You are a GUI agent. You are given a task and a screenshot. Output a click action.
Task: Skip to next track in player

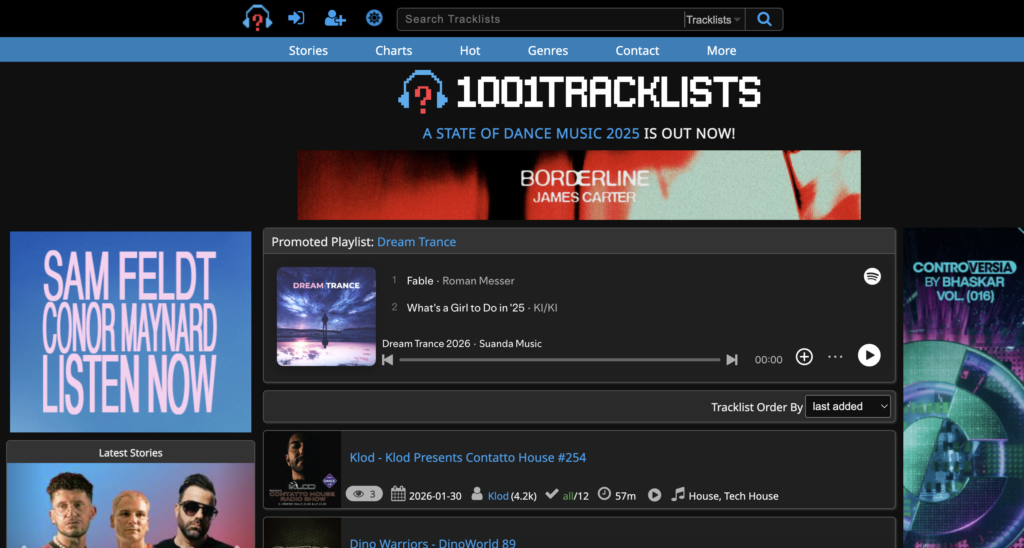pos(732,360)
